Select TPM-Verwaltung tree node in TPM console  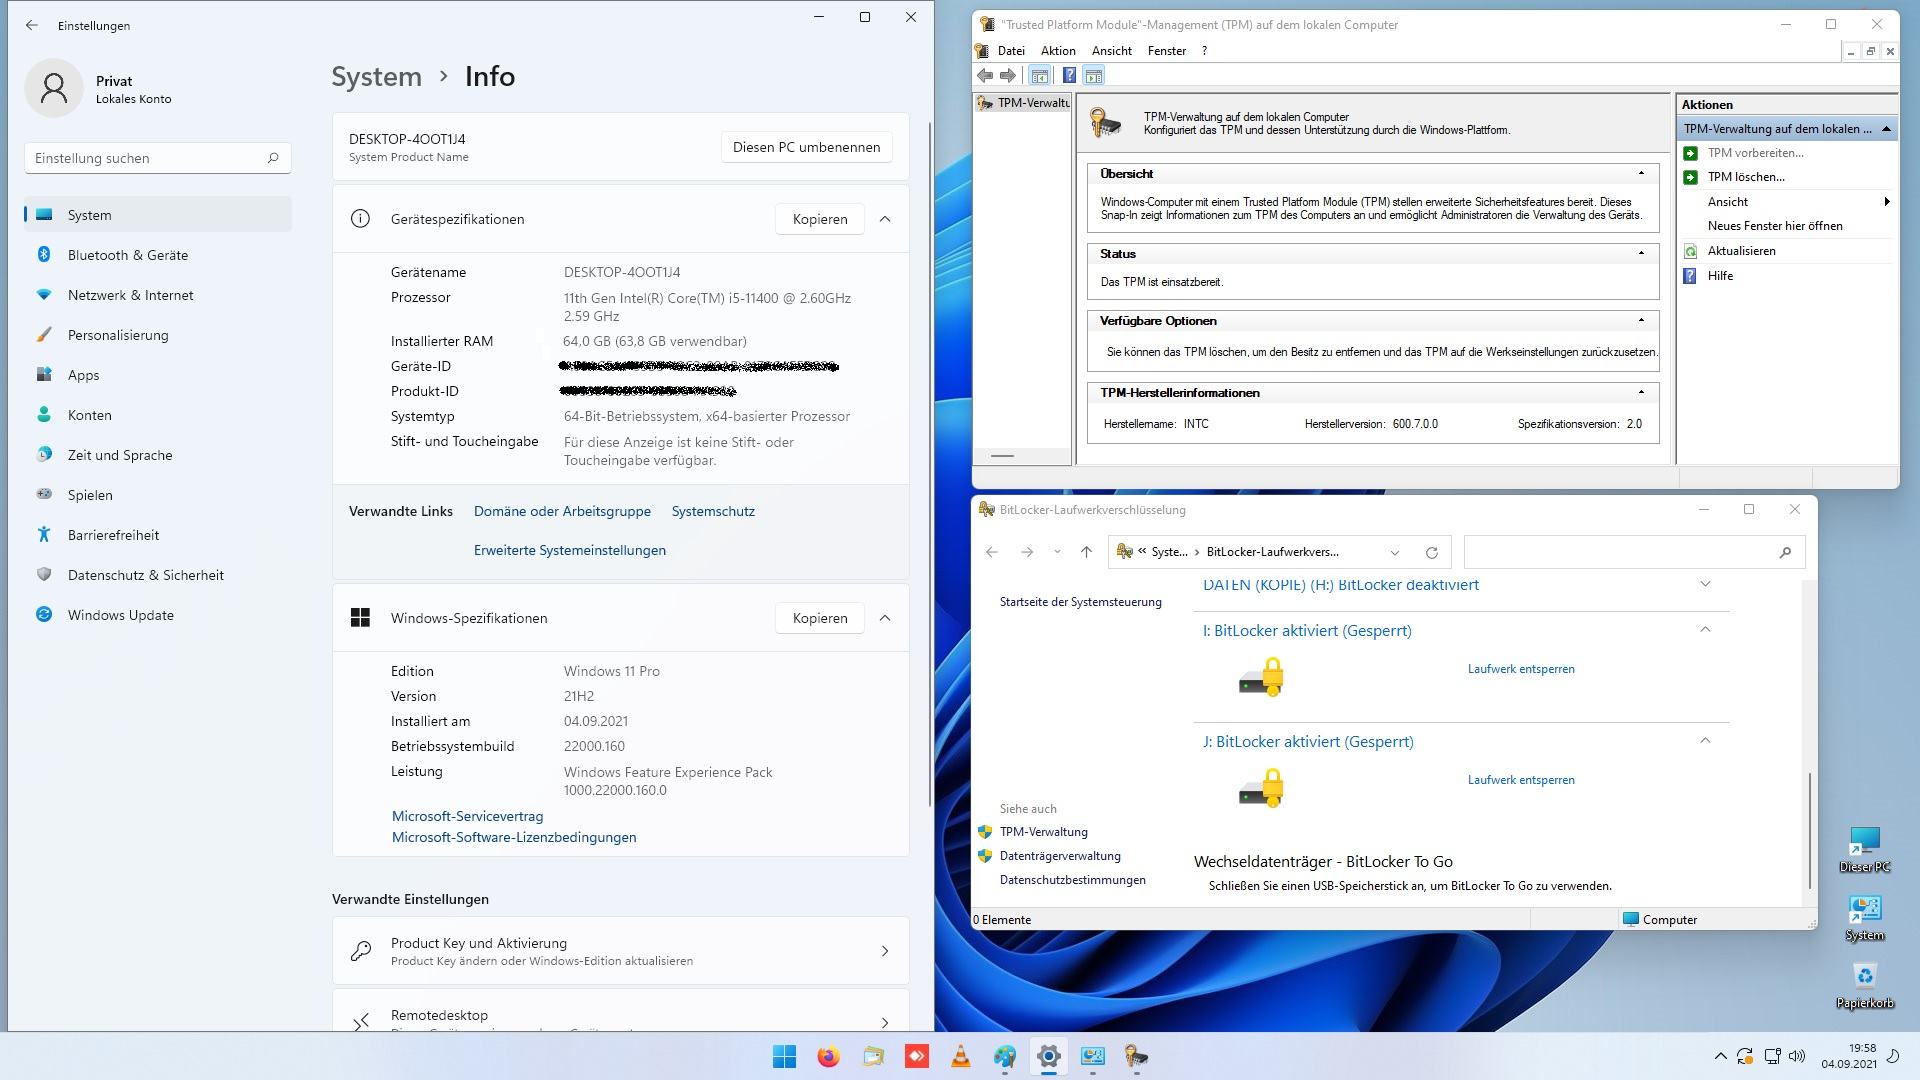tap(1023, 103)
